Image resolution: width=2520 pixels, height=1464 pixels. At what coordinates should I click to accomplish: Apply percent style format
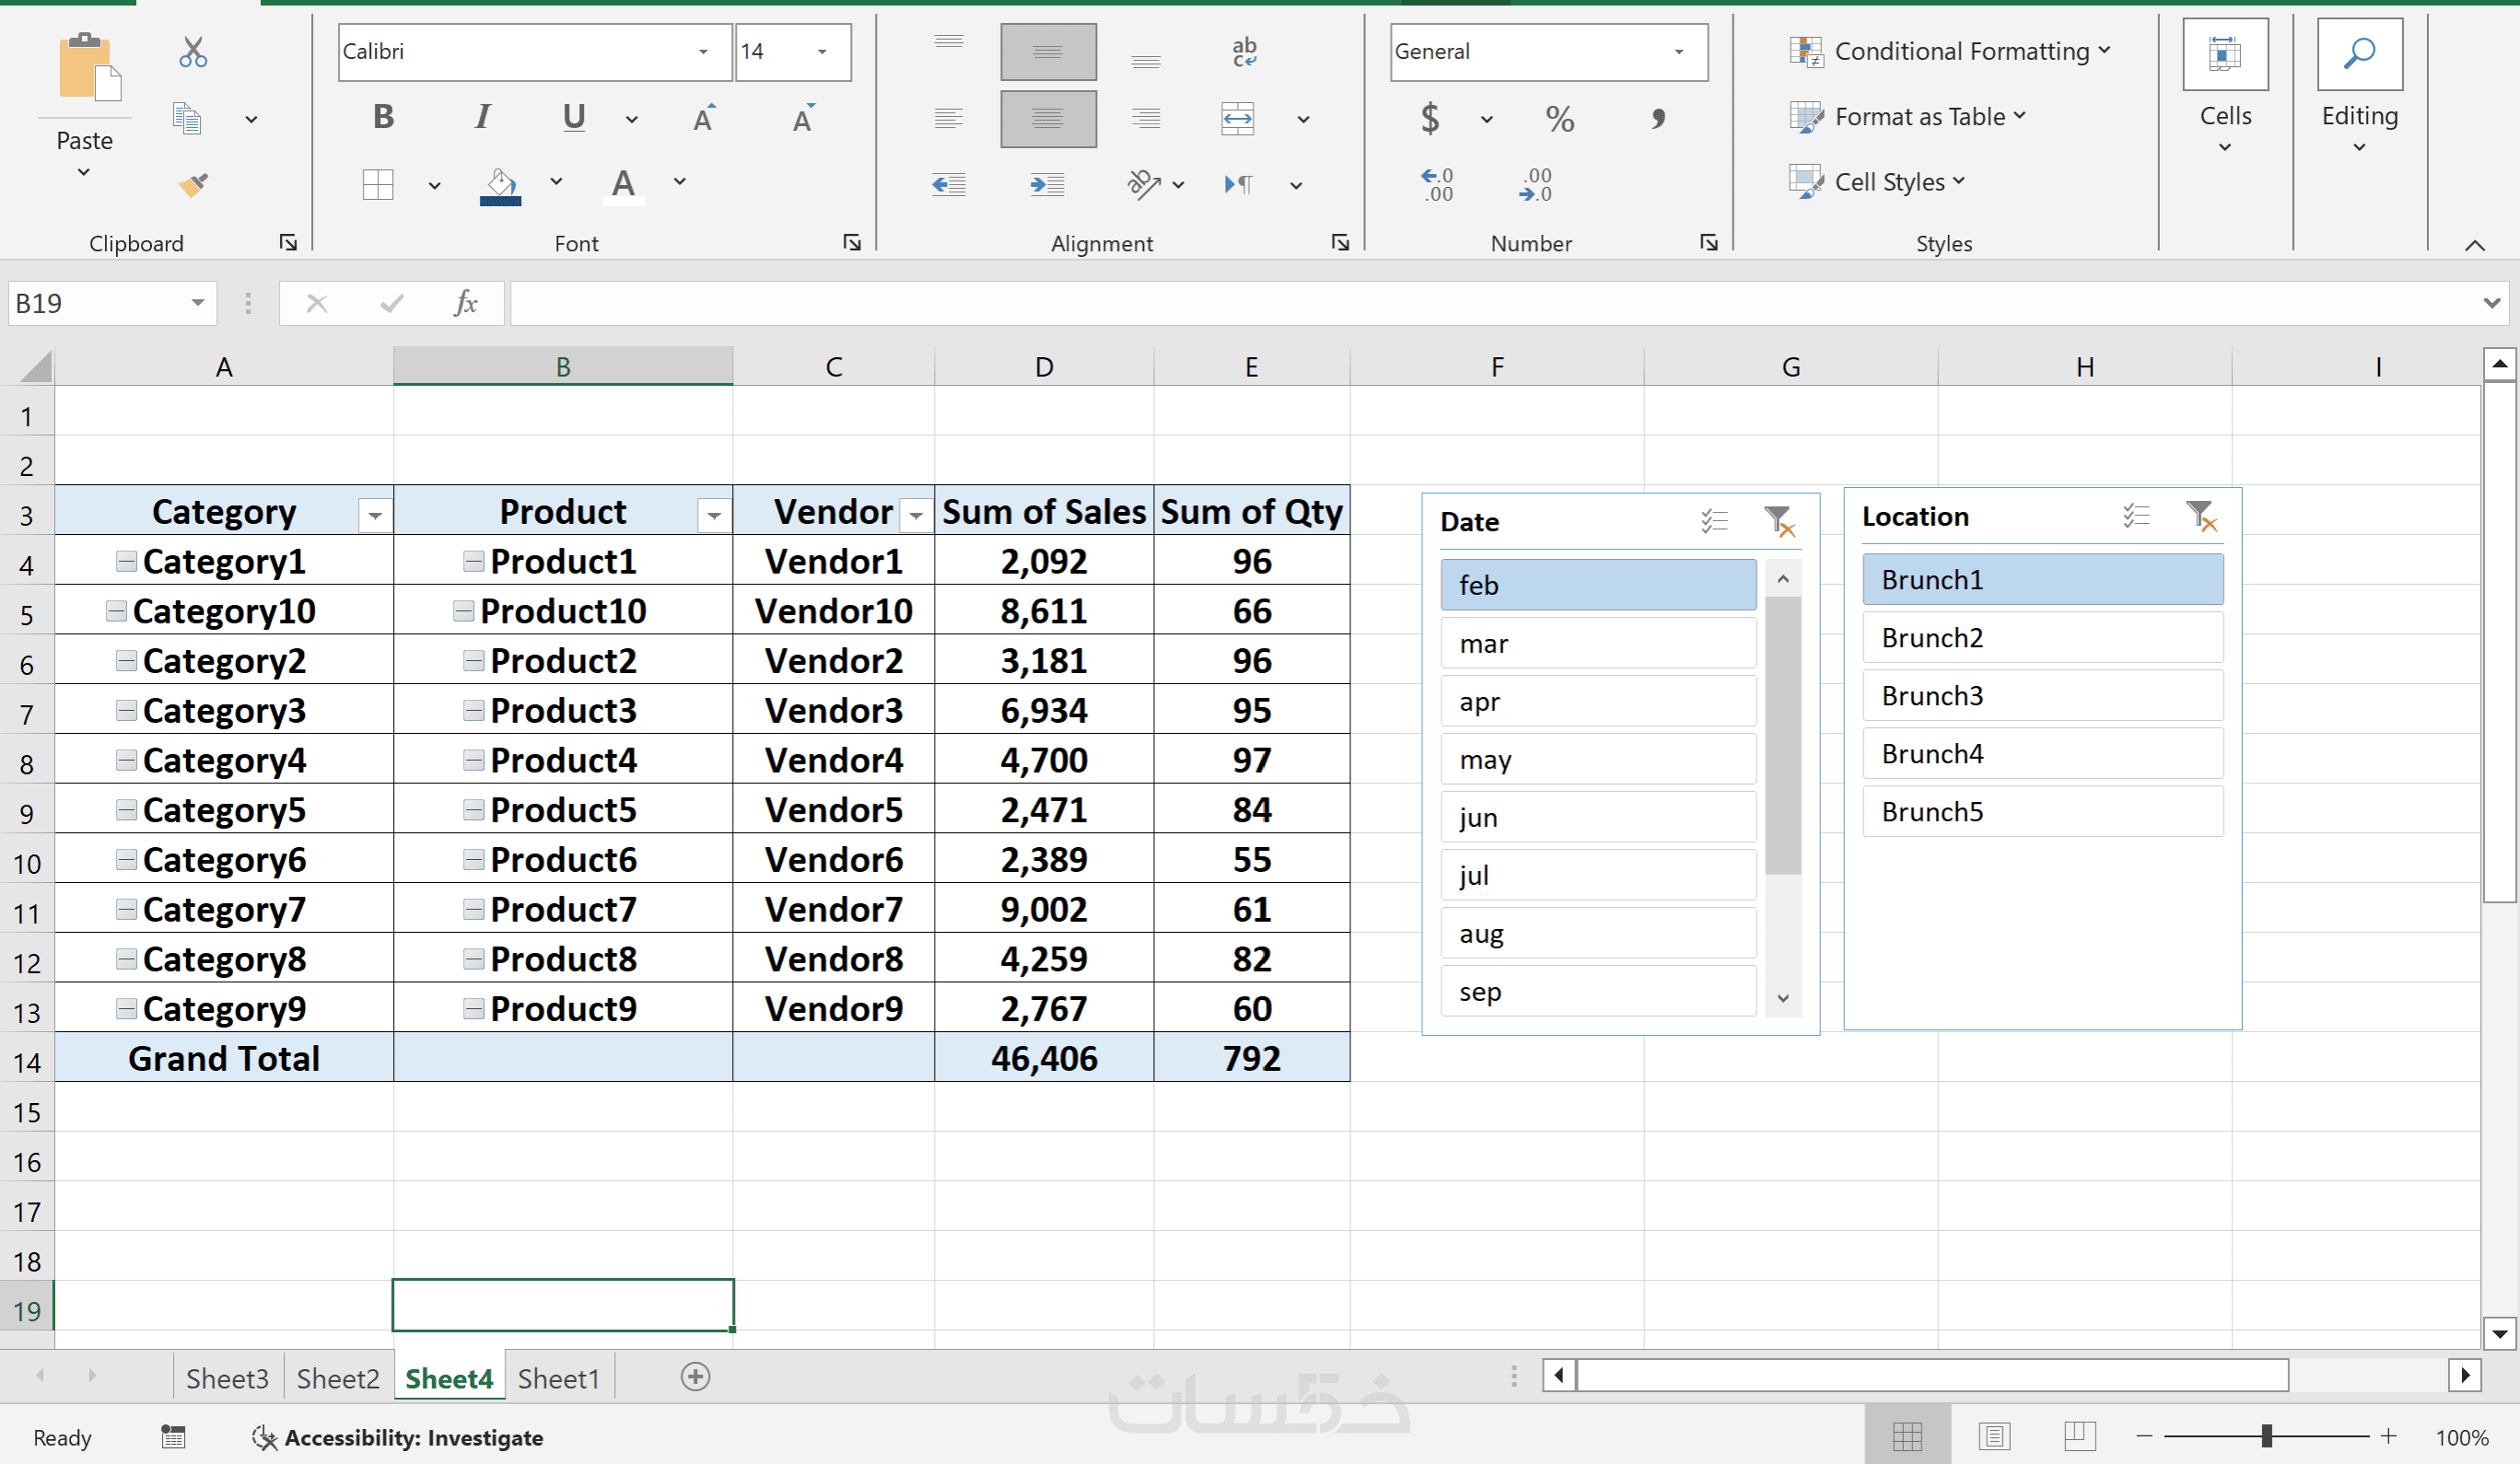coord(1559,119)
